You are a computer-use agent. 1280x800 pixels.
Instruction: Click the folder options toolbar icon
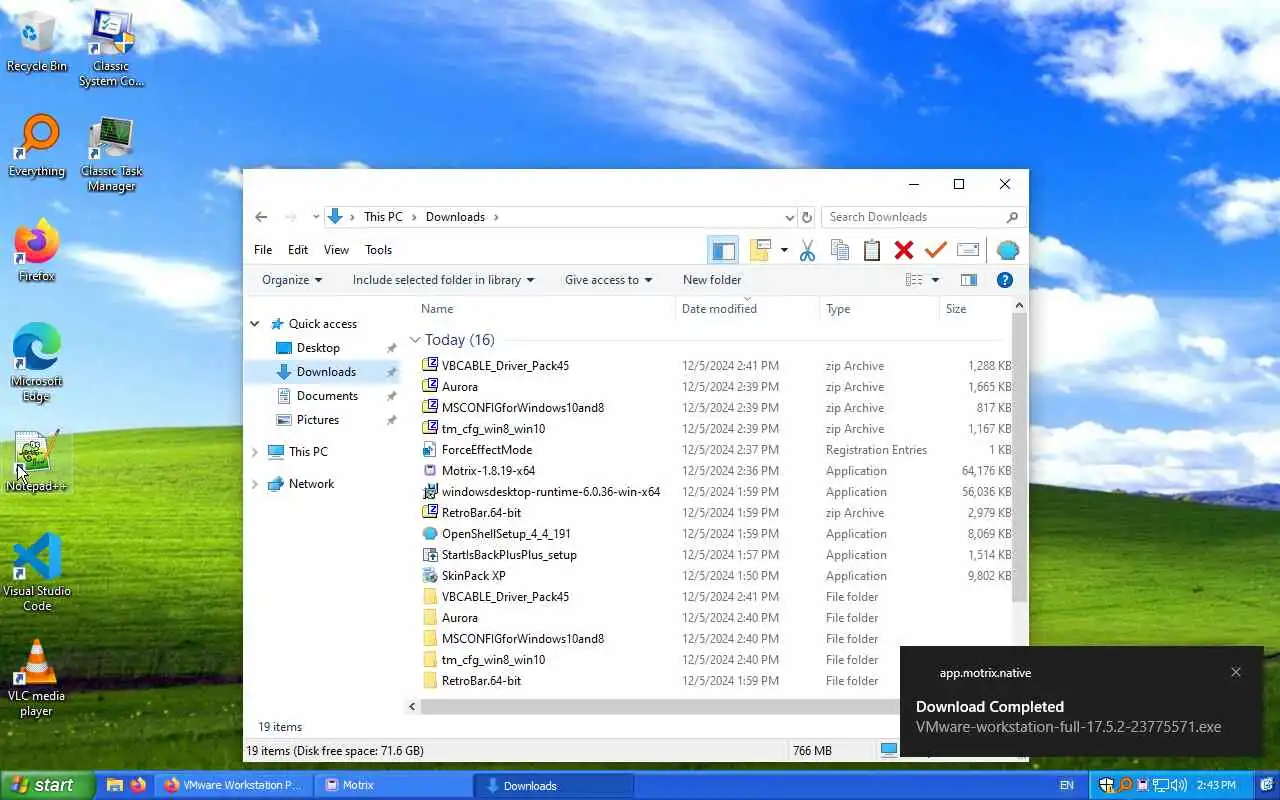point(760,250)
